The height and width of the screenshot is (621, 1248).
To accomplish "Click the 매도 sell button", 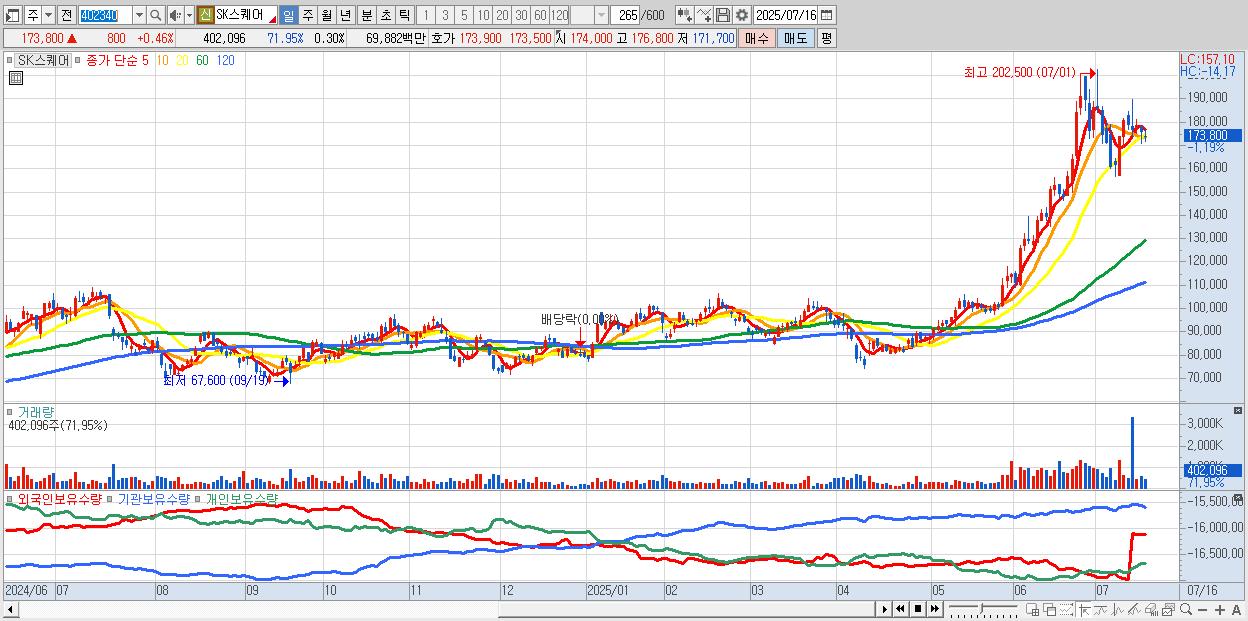I will point(796,38).
